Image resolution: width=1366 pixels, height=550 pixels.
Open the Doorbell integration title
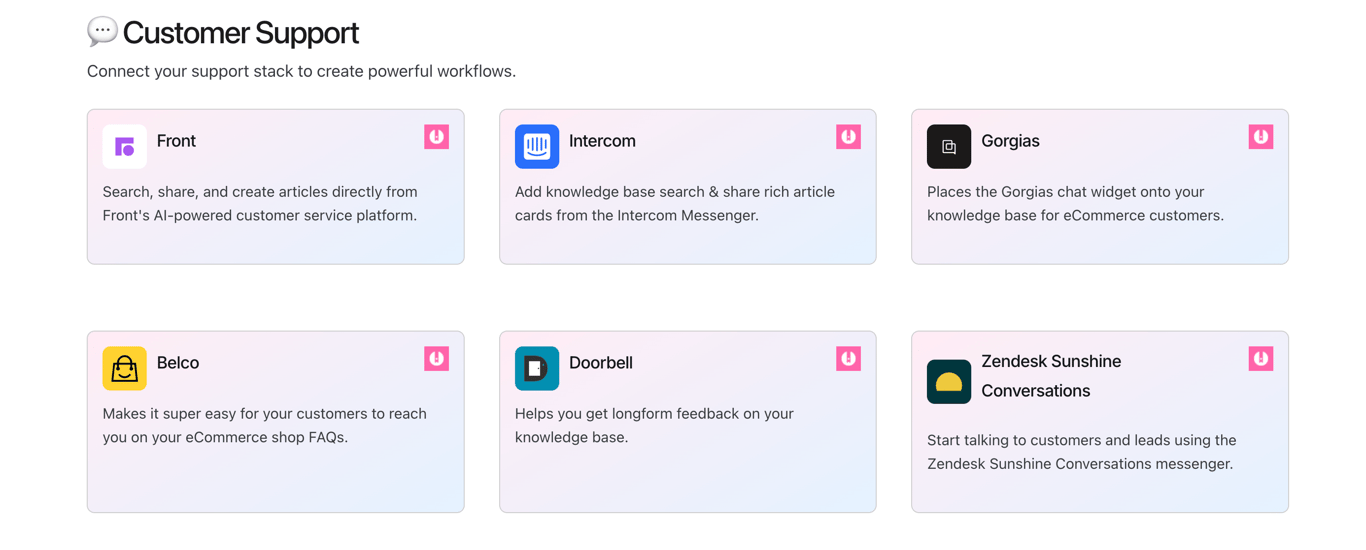click(x=601, y=363)
